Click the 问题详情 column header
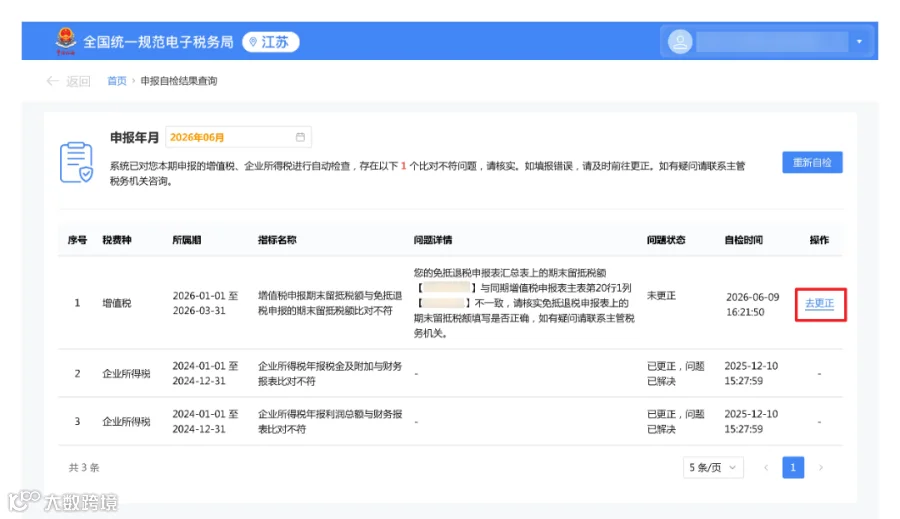 [x=433, y=240]
